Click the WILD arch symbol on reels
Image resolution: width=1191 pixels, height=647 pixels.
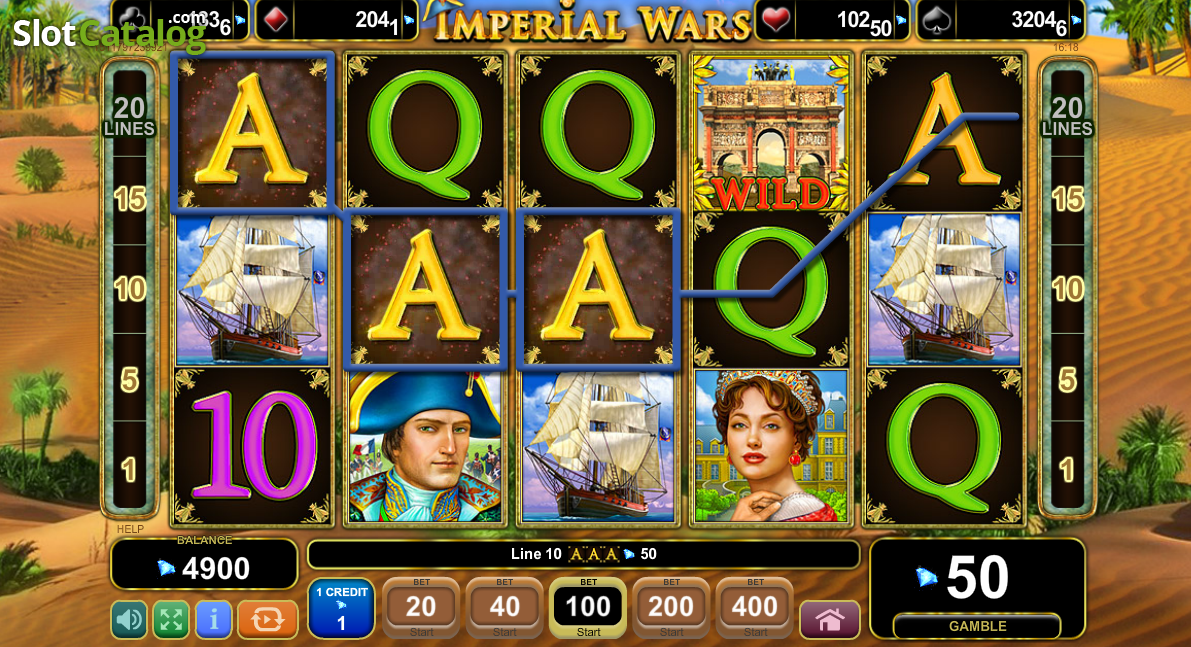pos(770,133)
